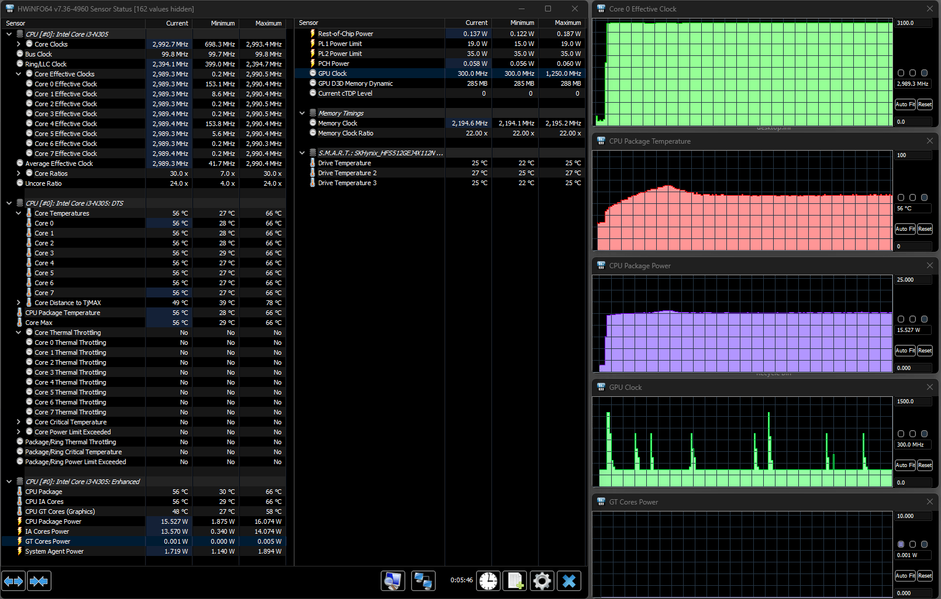Click the shrink columns arrows icon

(x=39, y=581)
